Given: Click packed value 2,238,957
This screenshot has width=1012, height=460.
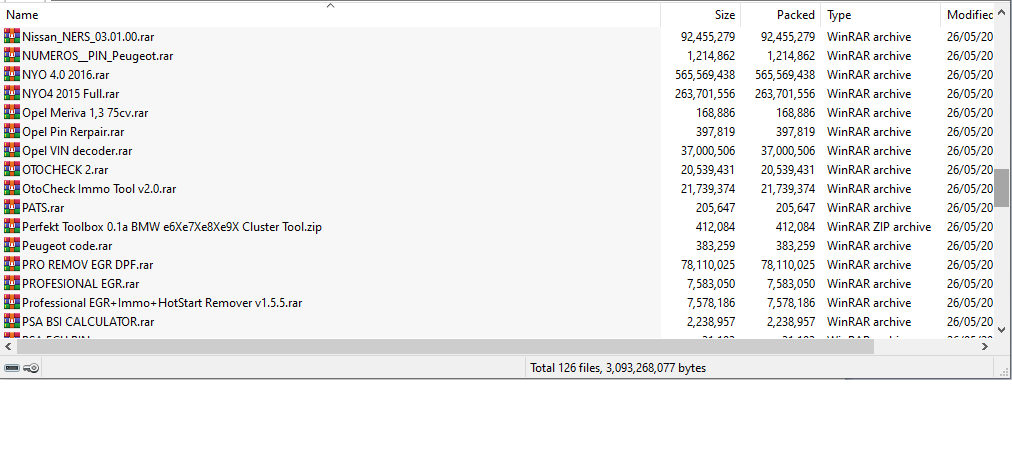Looking at the screenshot, I should click(791, 322).
